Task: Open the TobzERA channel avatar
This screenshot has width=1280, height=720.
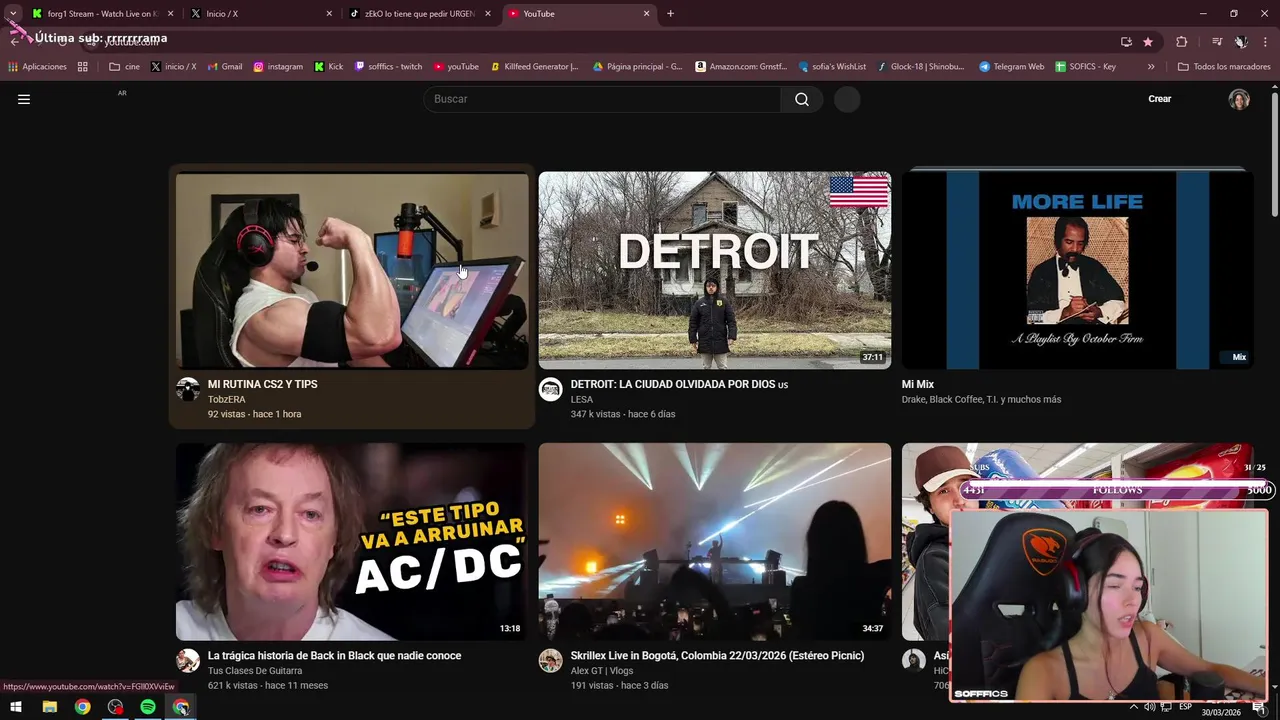Action: tap(188, 389)
